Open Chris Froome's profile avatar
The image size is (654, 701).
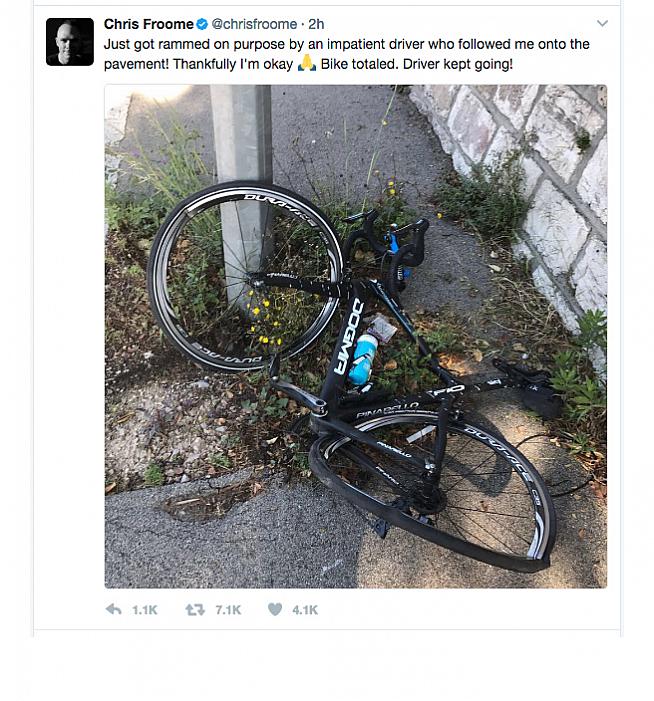70,42
